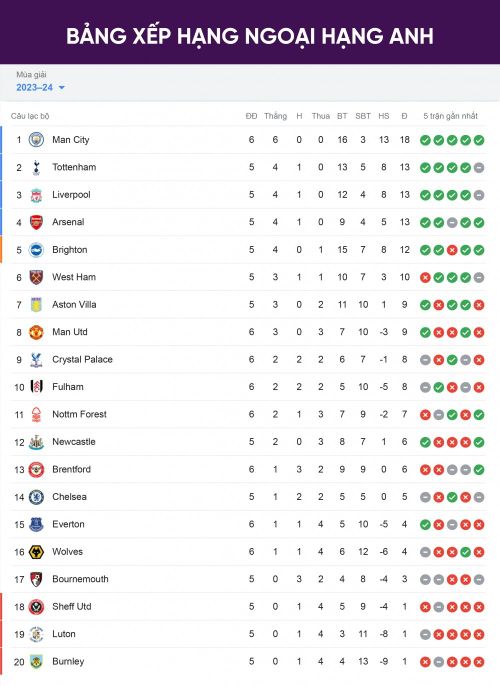
Task: Click Arsenal's grey draw icon in recent form
Action: [452, 223]
